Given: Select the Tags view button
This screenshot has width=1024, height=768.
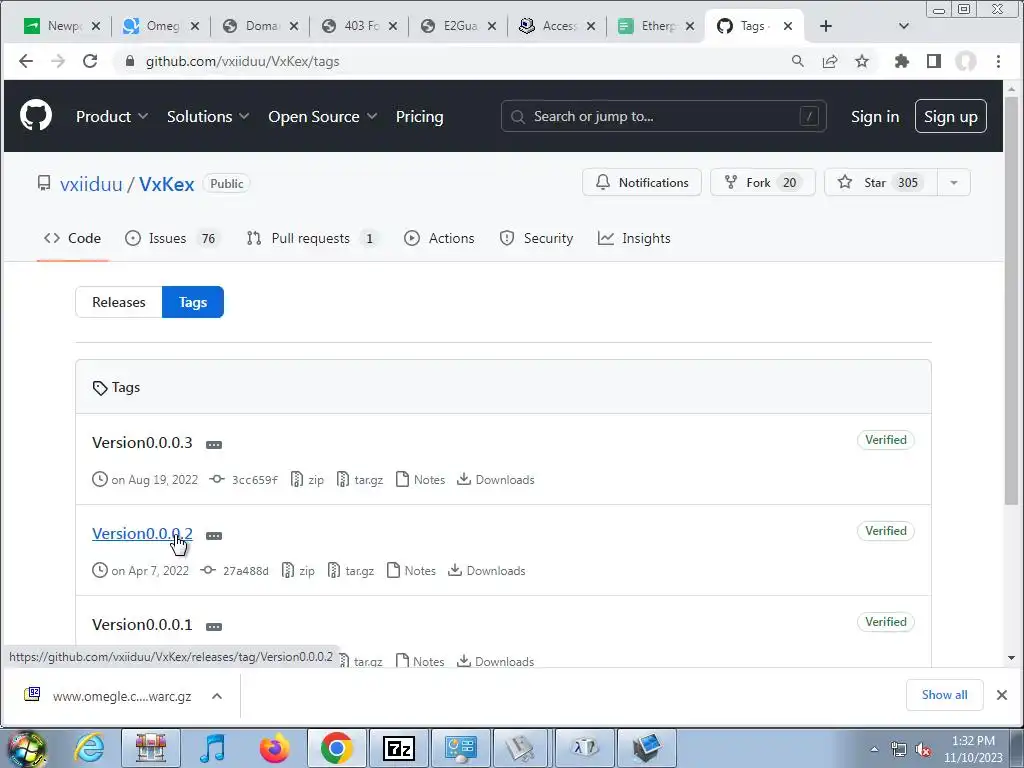Looking at the screenshot, I should (193, 302).
